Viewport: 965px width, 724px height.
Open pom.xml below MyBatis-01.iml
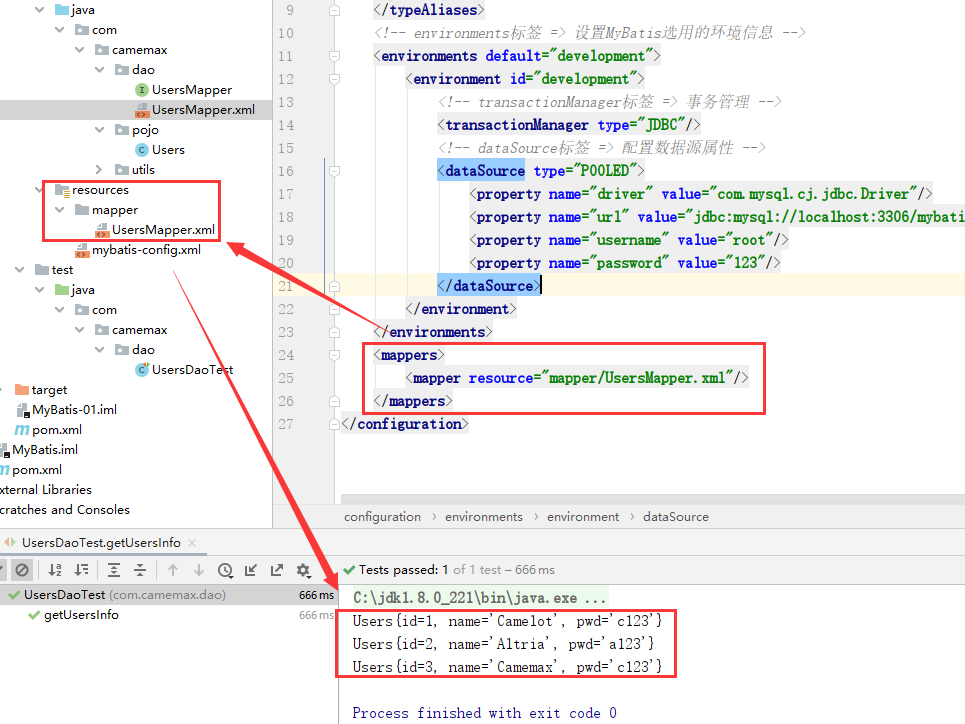point(57,430)
